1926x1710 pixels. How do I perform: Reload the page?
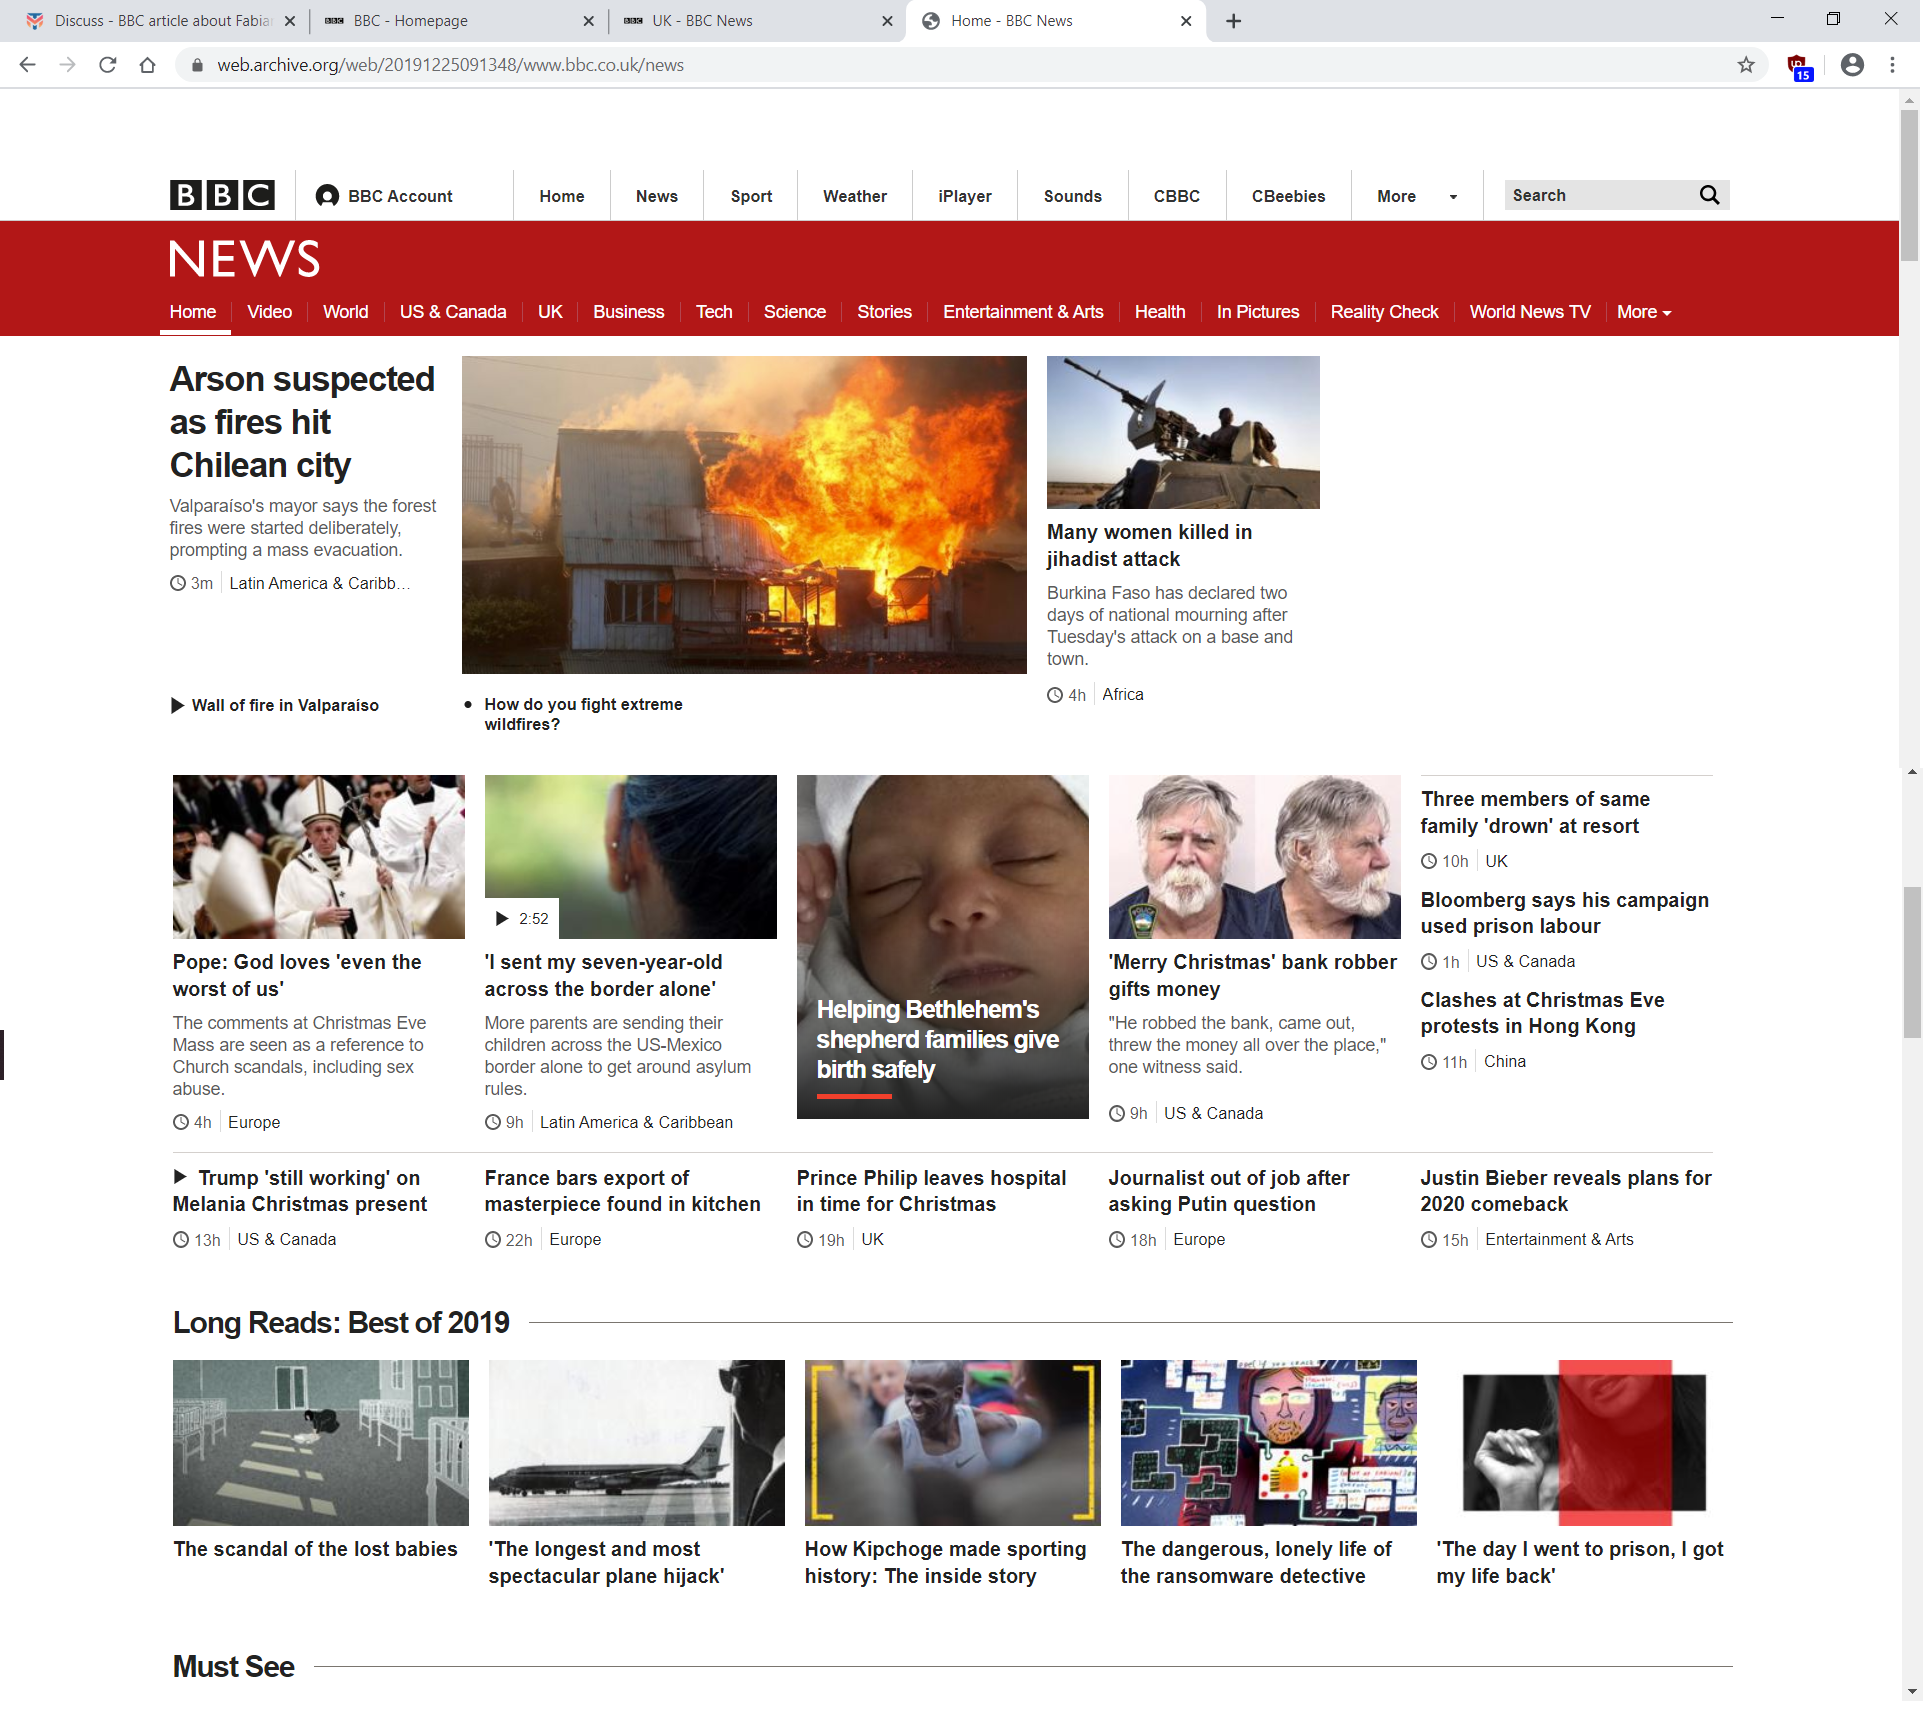click(x=108, y=65)
